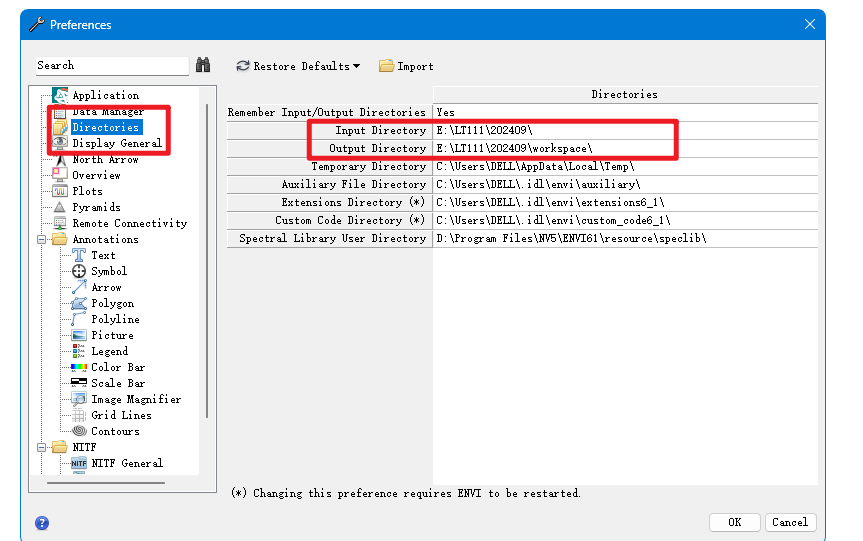Click the Plots icon
Image resolution: width=863 pixels, height=541 pixels.
(x=60, y=191)
